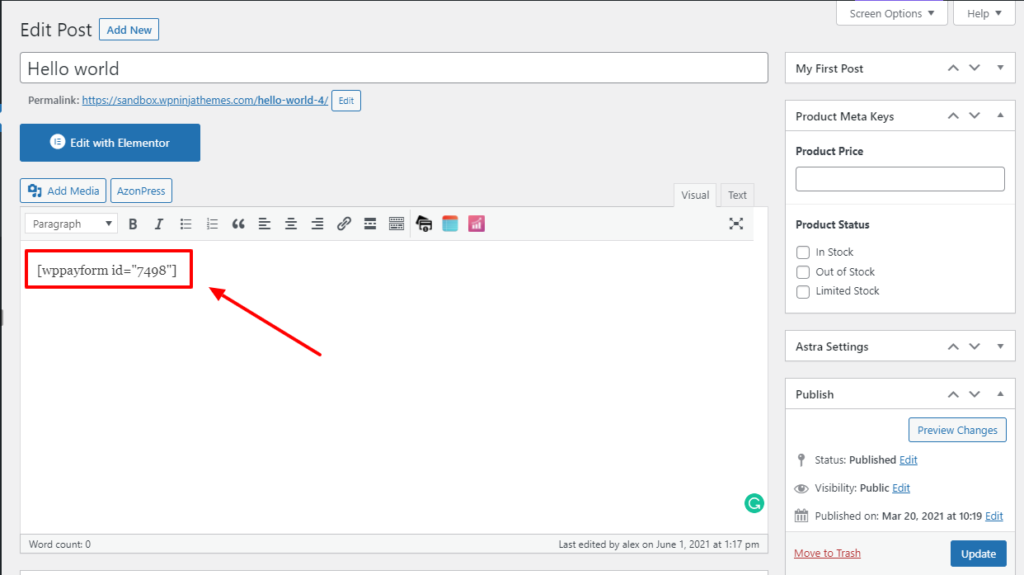Image resolution: width=1024 pixels, height=575 pixels.
Task: Open the Help dropdown
Action: [x=984, y=13]
